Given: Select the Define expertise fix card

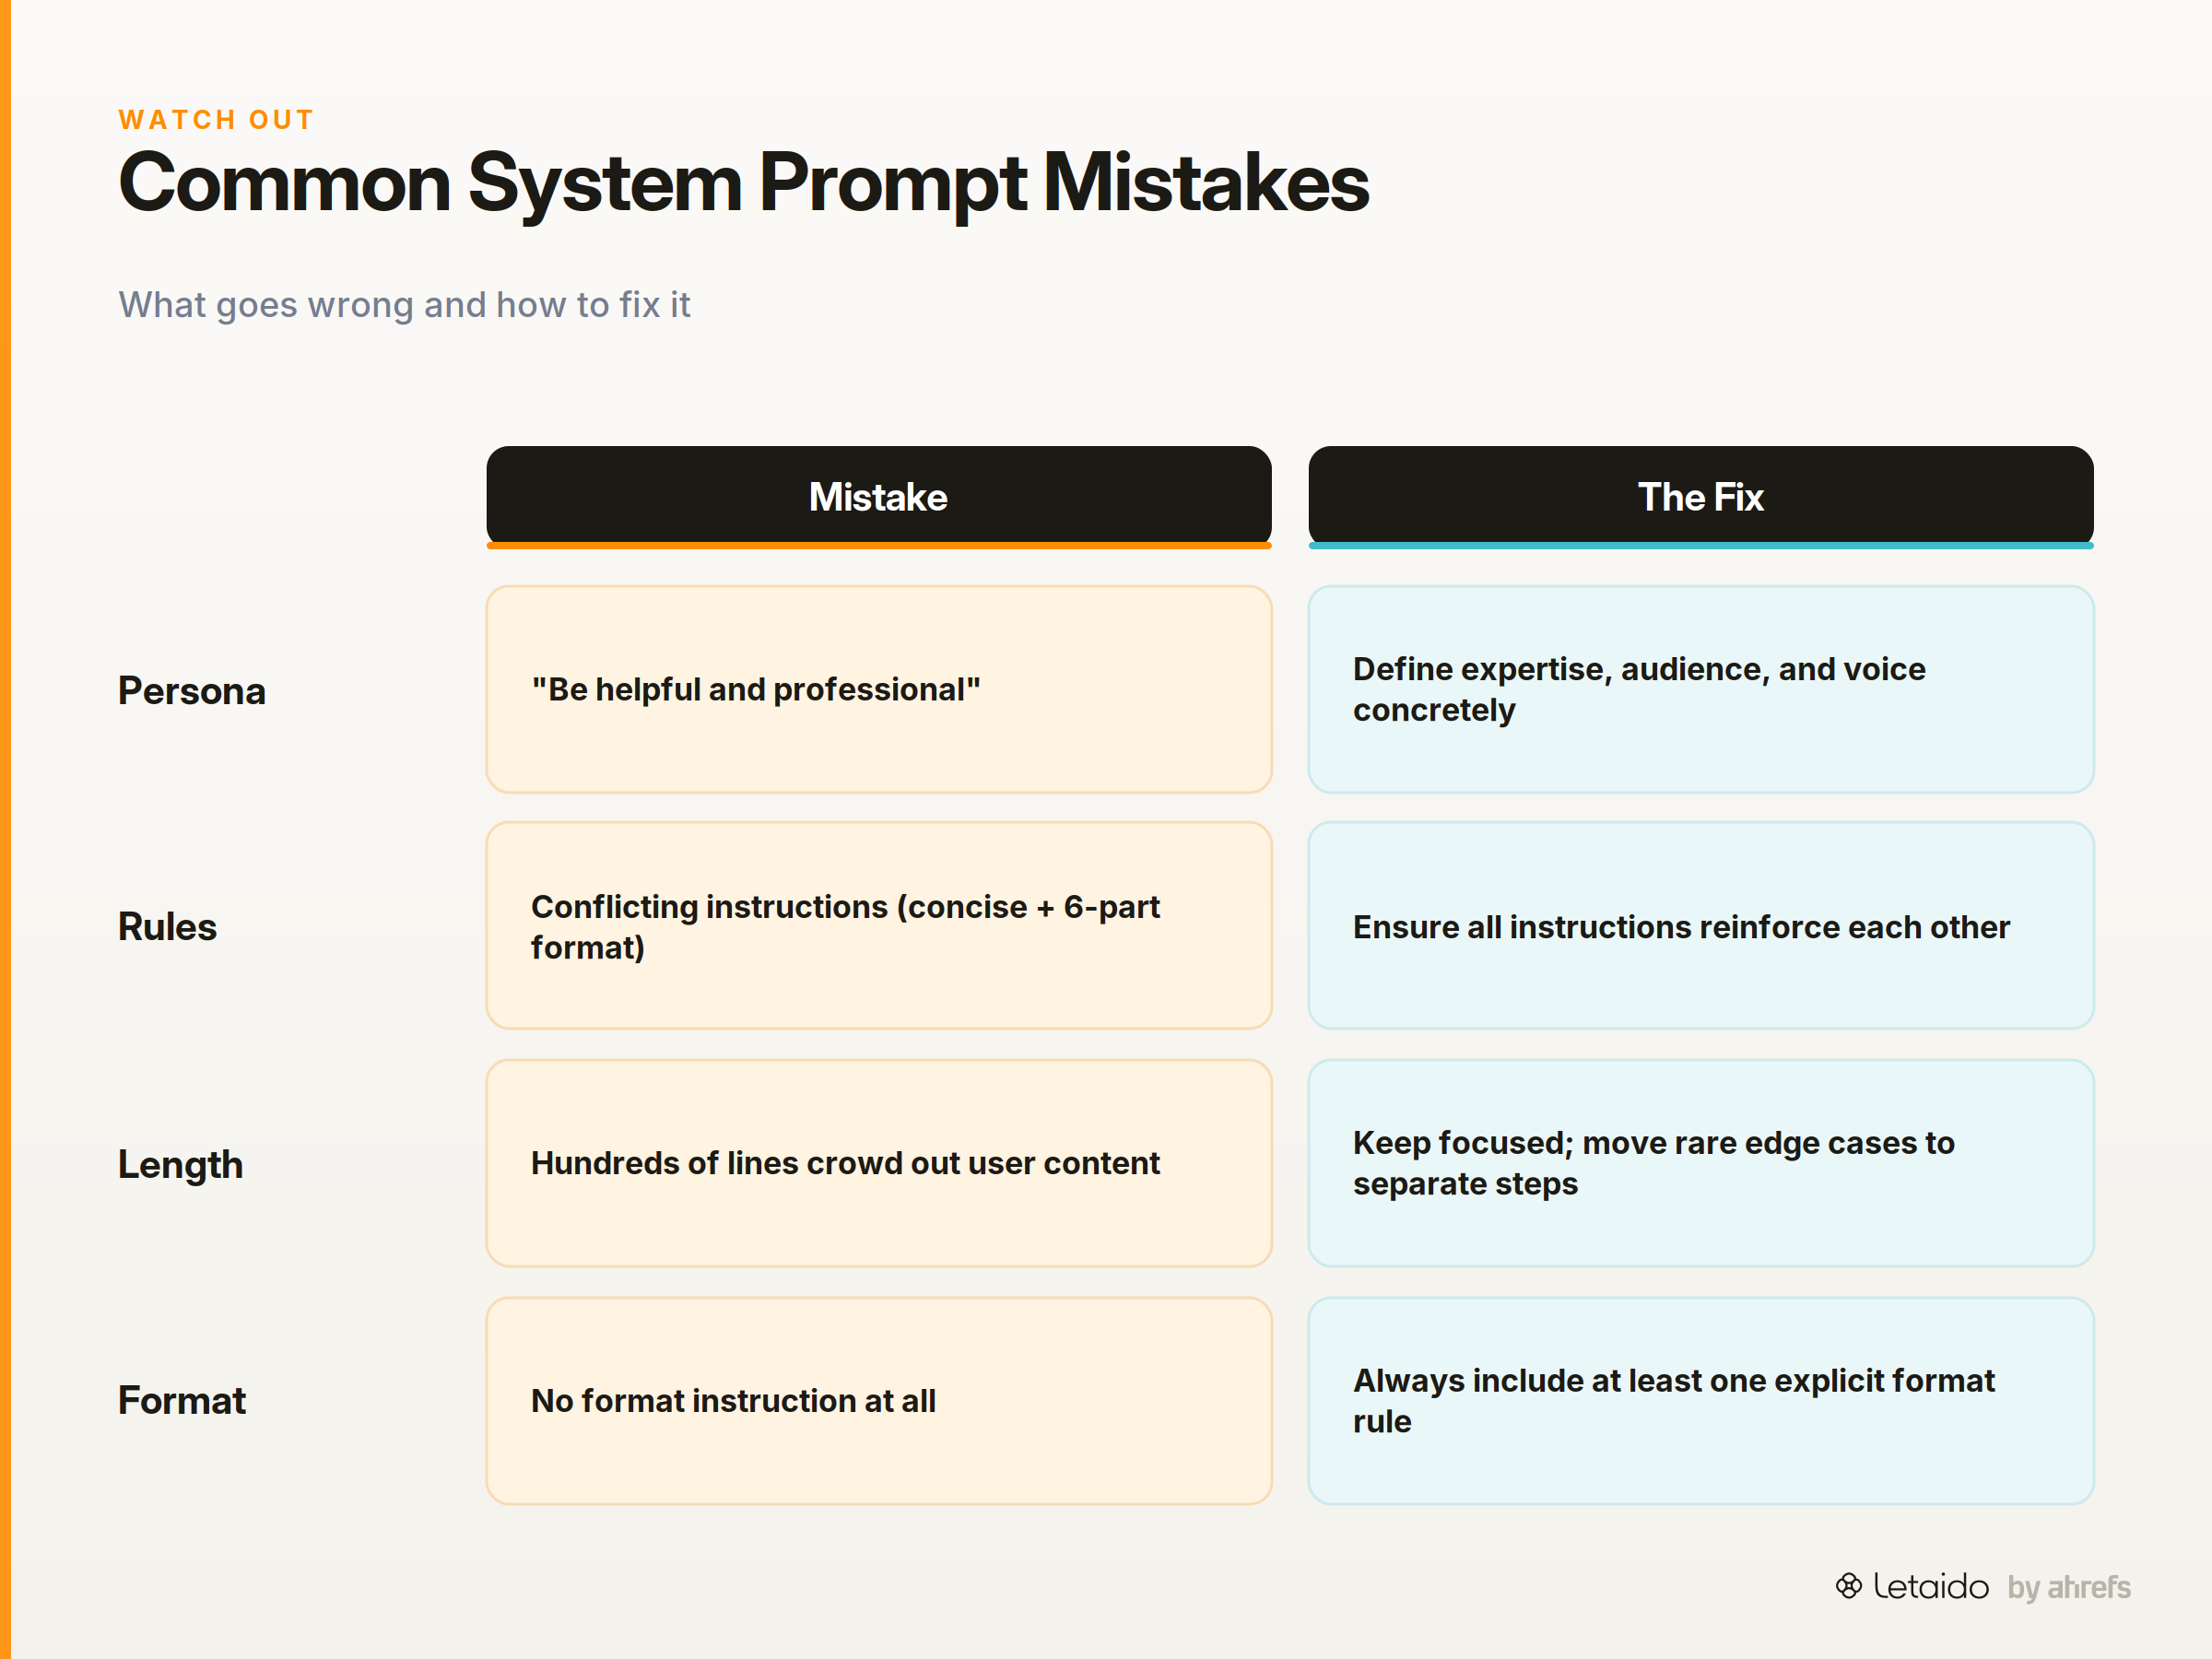Looking at the screenshot, I should (1701, 690).
